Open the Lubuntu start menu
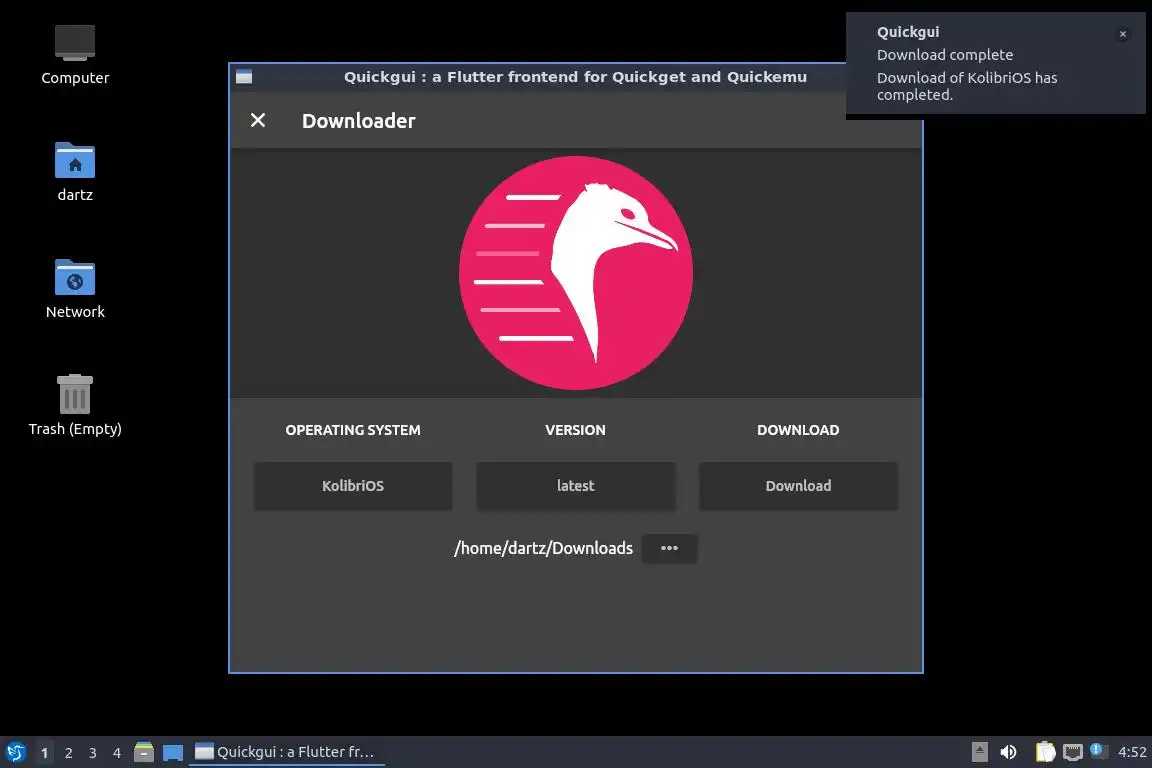This screenshot has height=768, width=1152. (x=15, y=752)
